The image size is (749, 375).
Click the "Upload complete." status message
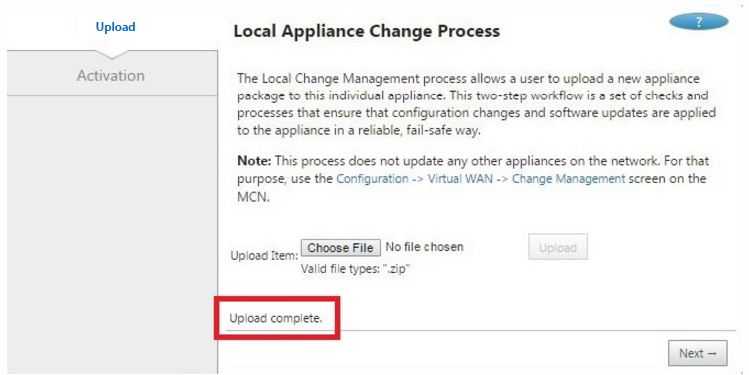click(276, 318)
